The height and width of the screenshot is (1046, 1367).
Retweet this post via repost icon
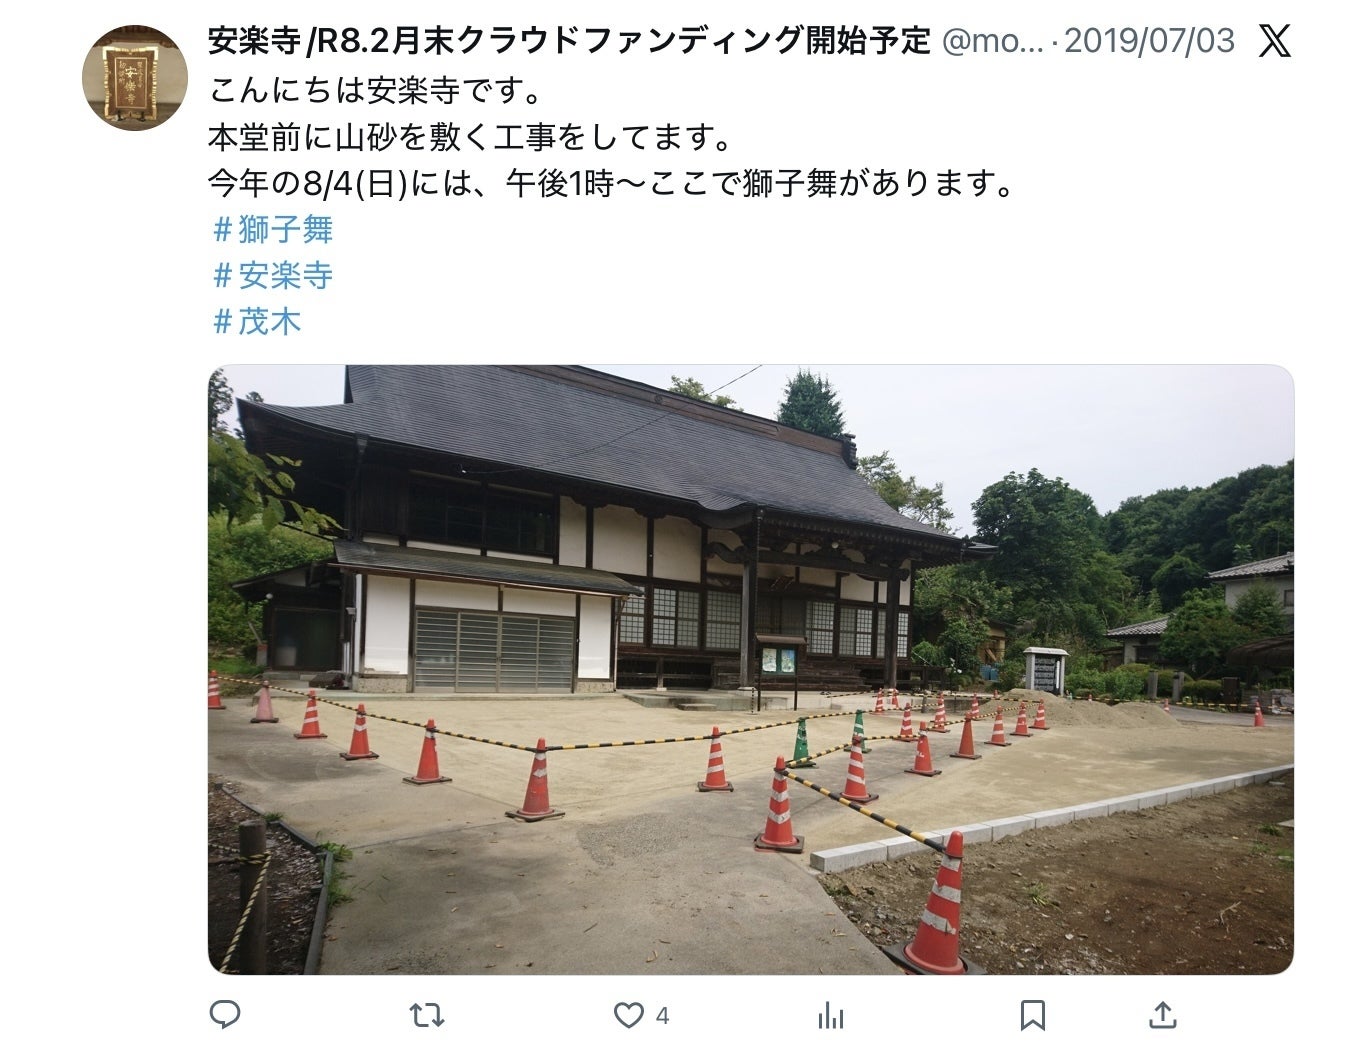pos(427,1016)
